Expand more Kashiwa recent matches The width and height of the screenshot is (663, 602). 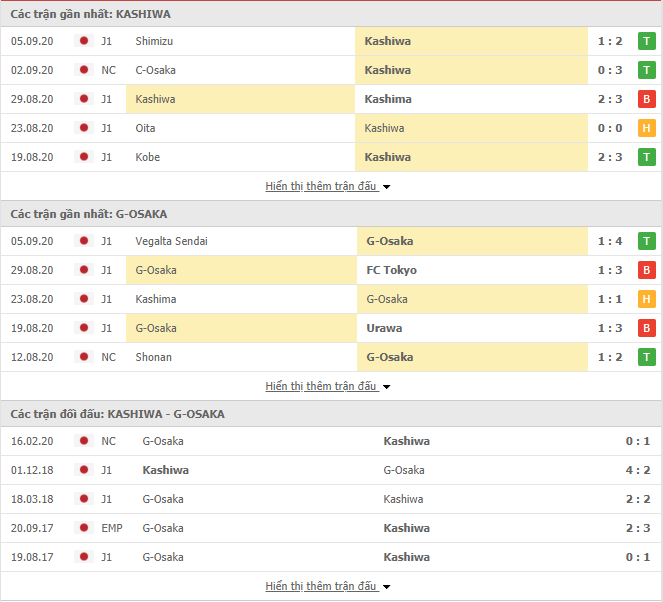(327, 186)
